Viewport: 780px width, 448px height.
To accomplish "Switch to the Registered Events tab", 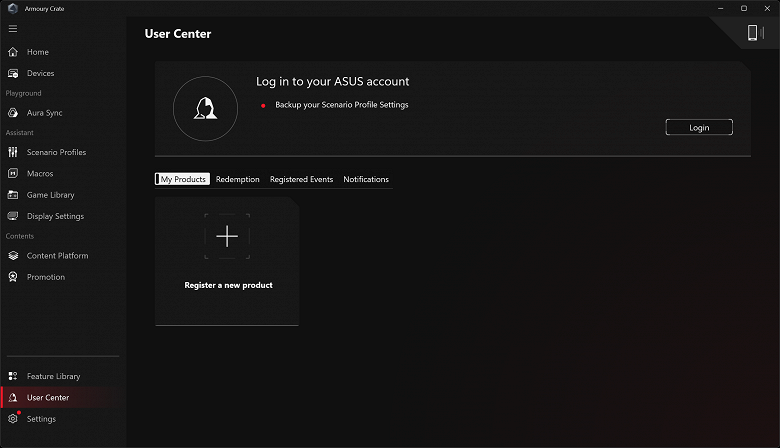I will point(301,180).
